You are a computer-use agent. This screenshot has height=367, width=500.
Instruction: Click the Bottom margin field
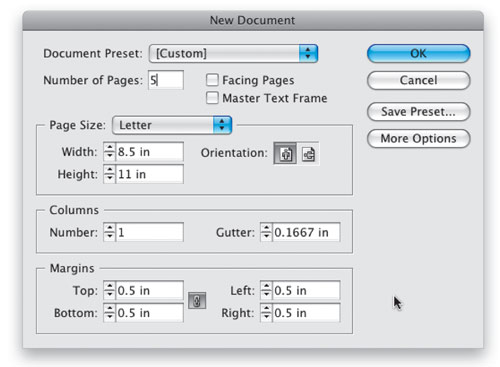(149, 313)
